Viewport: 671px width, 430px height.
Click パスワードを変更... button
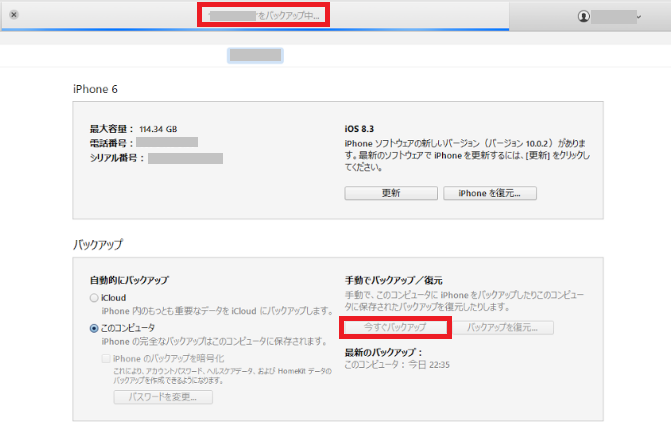[x=163, y=397]
